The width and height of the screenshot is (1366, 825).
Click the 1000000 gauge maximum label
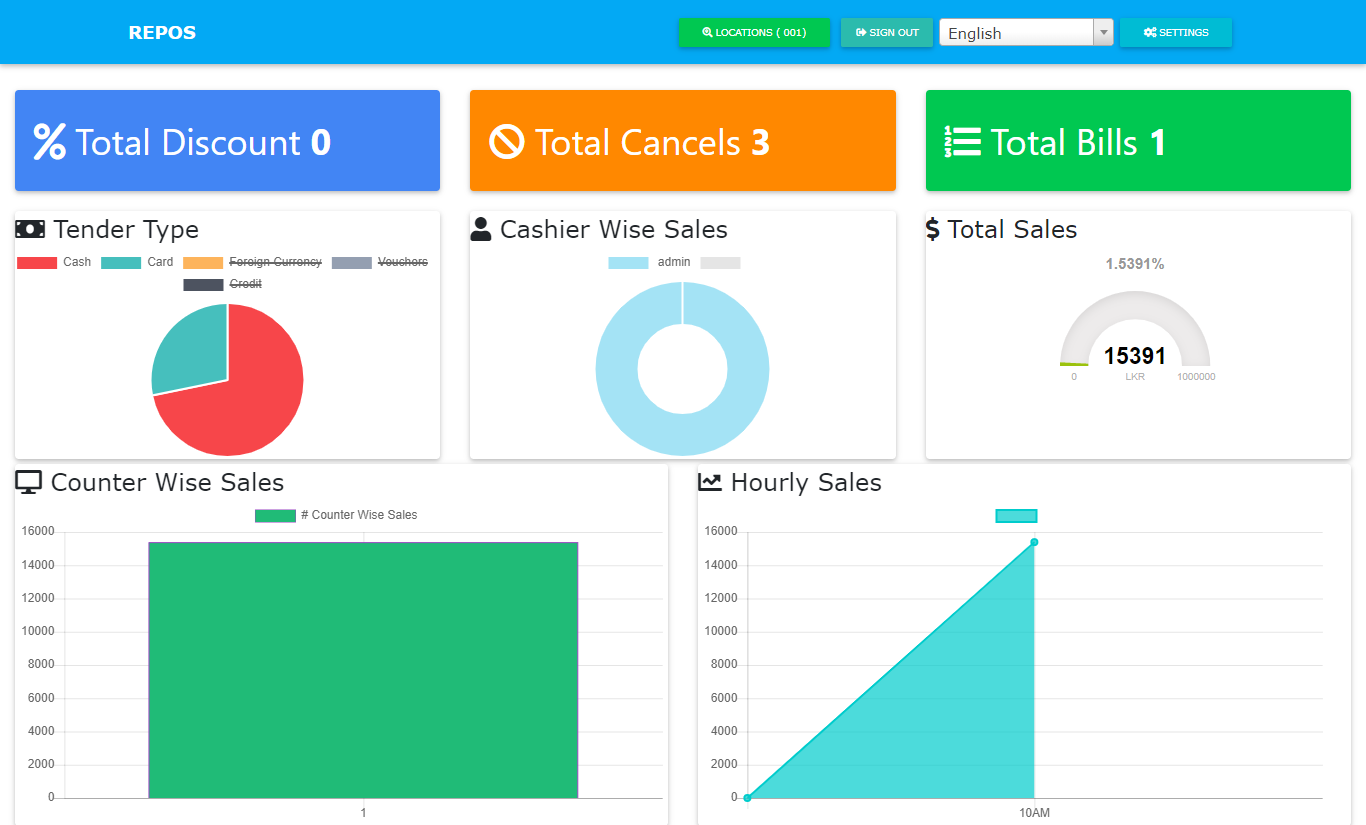1196,377
